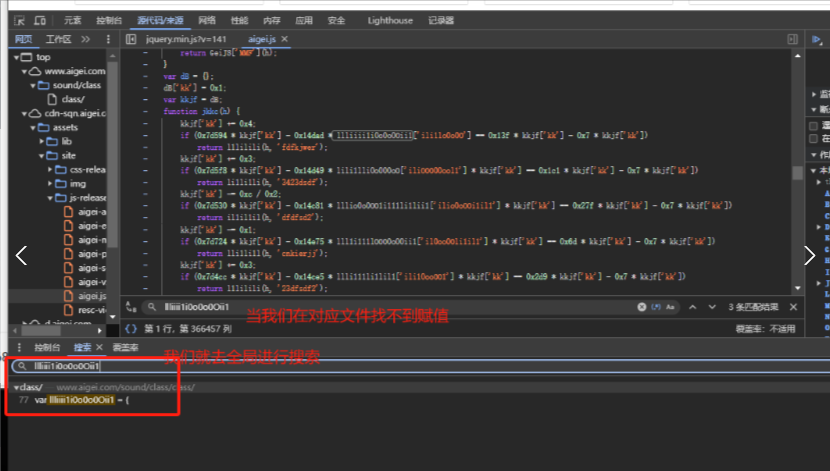Click the code editor vertical scrollbar thumb
Image resolution: width=830 pixels, height=471 pixels.
click(798, 173)
